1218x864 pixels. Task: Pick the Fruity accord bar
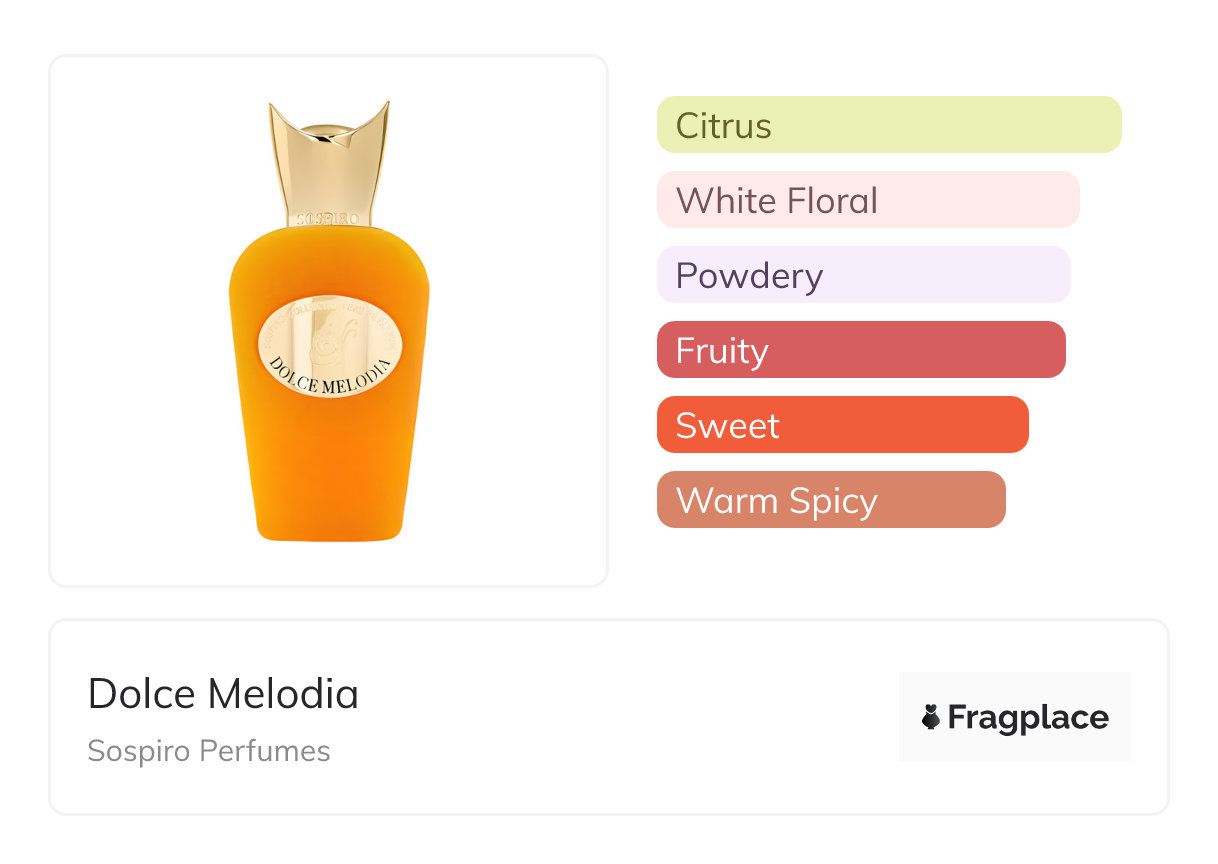[860, 350]
